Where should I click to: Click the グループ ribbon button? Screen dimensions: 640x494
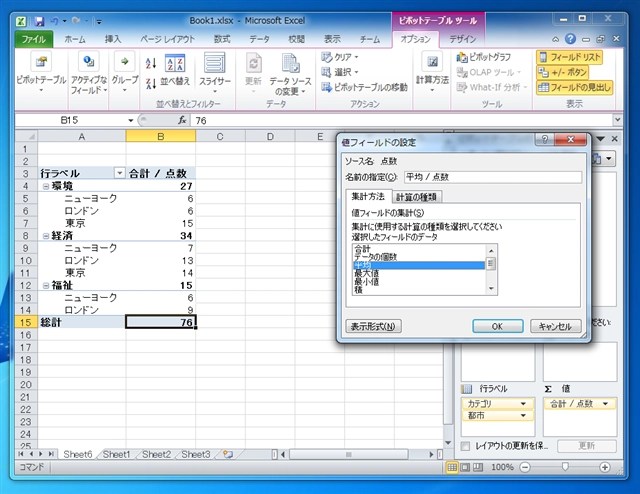pyautogui.click(x=124, y=73)
